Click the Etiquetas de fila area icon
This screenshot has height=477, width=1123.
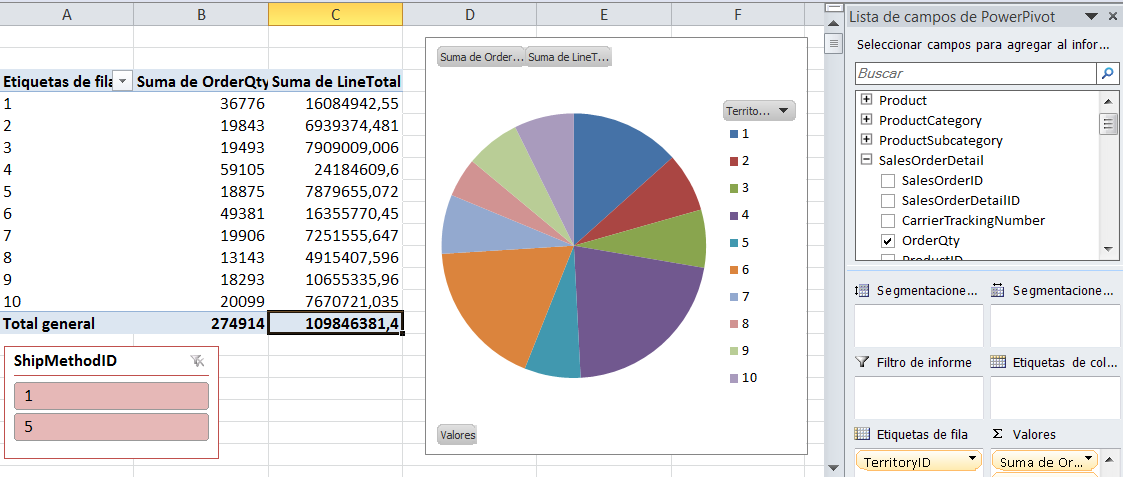[862, 434]
